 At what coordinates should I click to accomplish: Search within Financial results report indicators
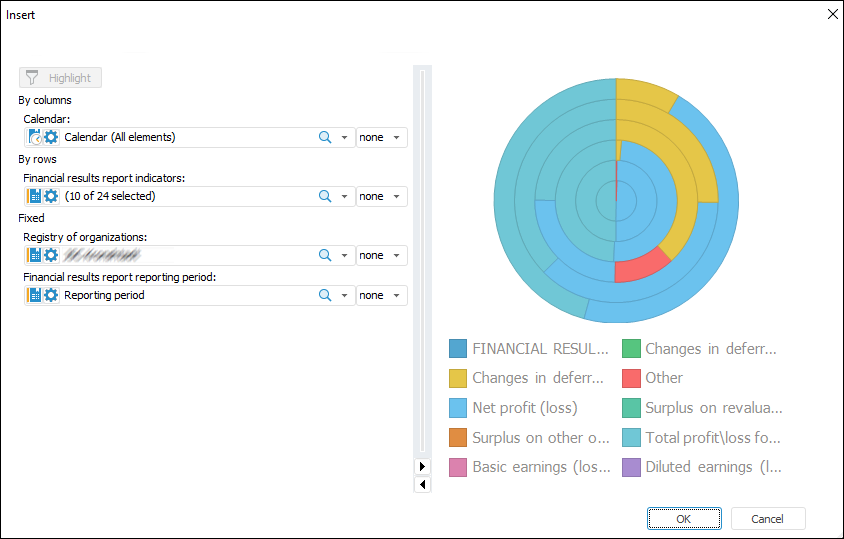pos(325,196)
